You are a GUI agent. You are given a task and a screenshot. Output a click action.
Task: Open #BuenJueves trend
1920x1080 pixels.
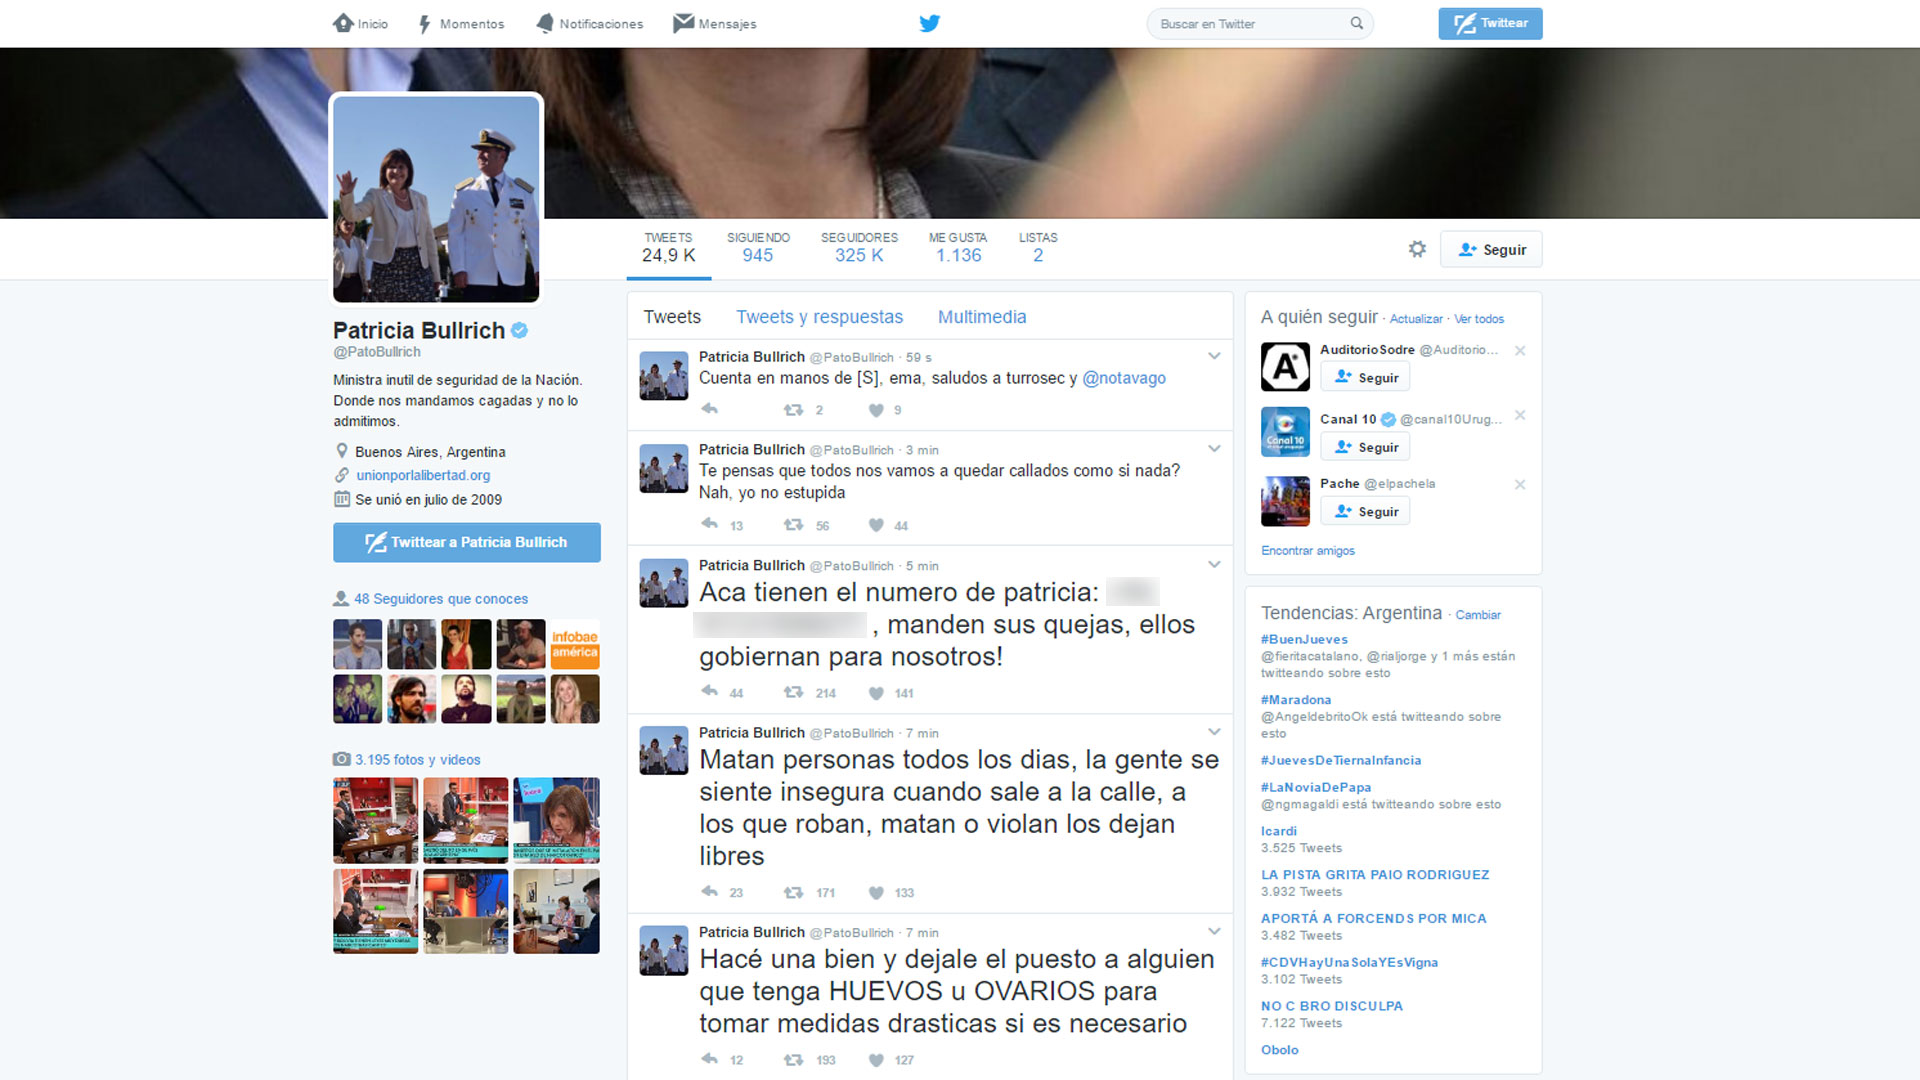tap(1304, 639)
